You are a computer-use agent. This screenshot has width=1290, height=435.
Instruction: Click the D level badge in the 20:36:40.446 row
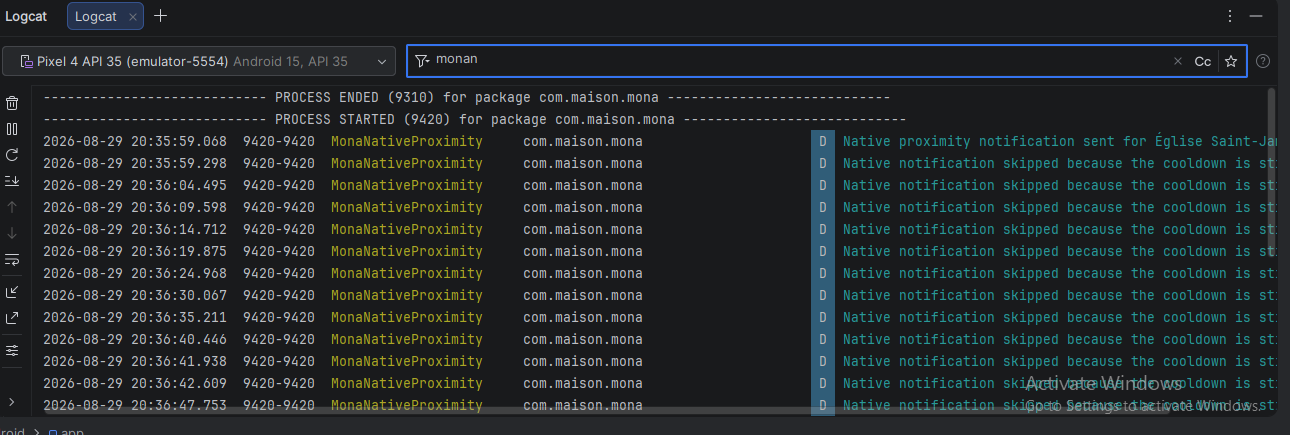click(823, 340)
